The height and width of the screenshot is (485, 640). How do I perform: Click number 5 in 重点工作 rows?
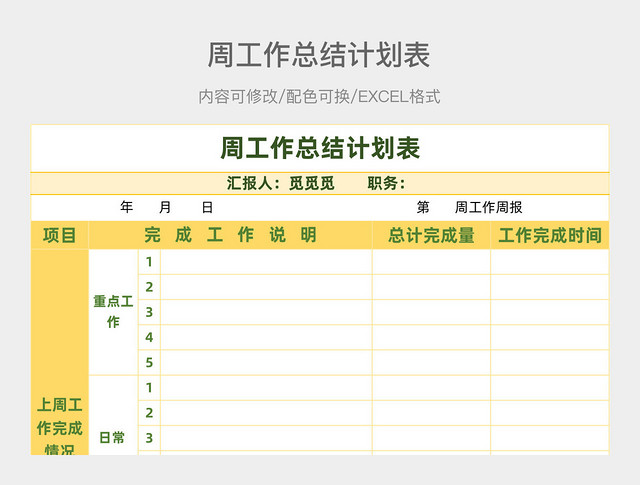point(149,363)
